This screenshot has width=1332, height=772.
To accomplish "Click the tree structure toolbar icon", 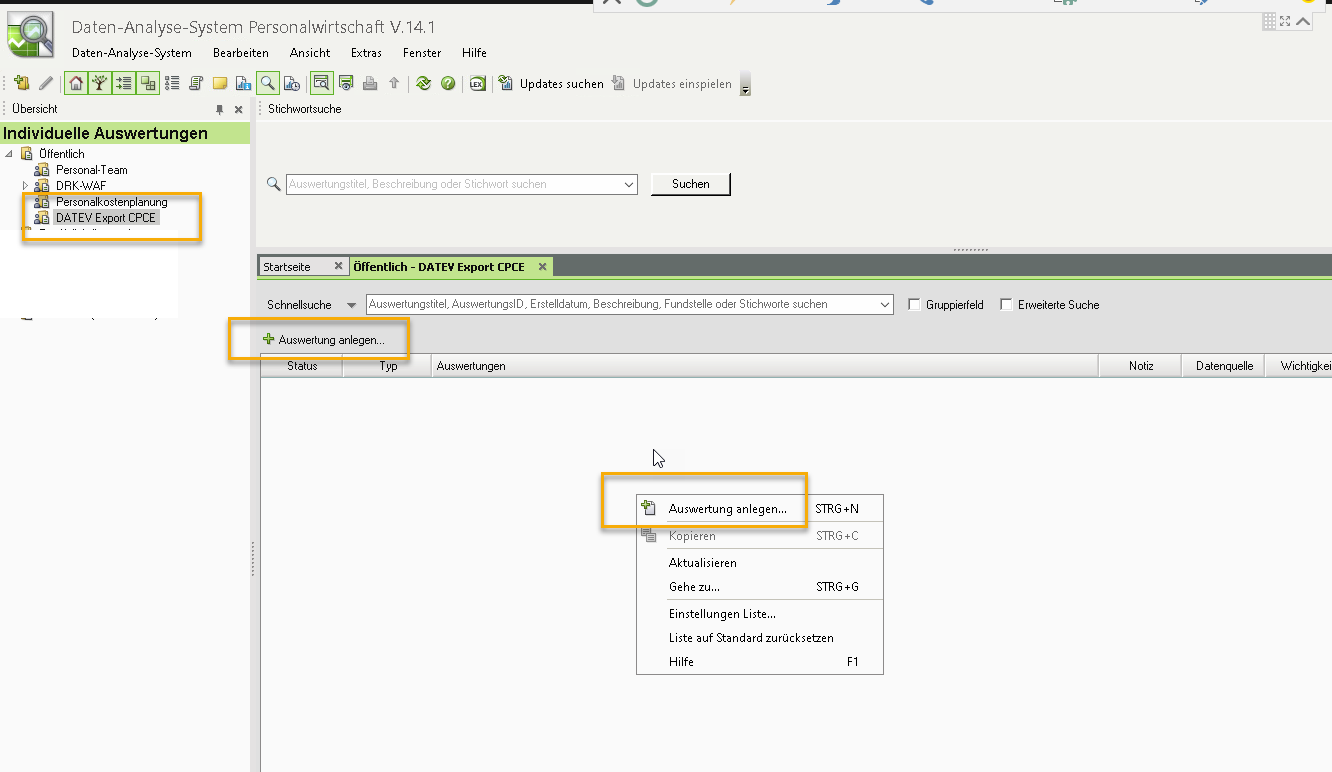I will click(x=100, y=84).
